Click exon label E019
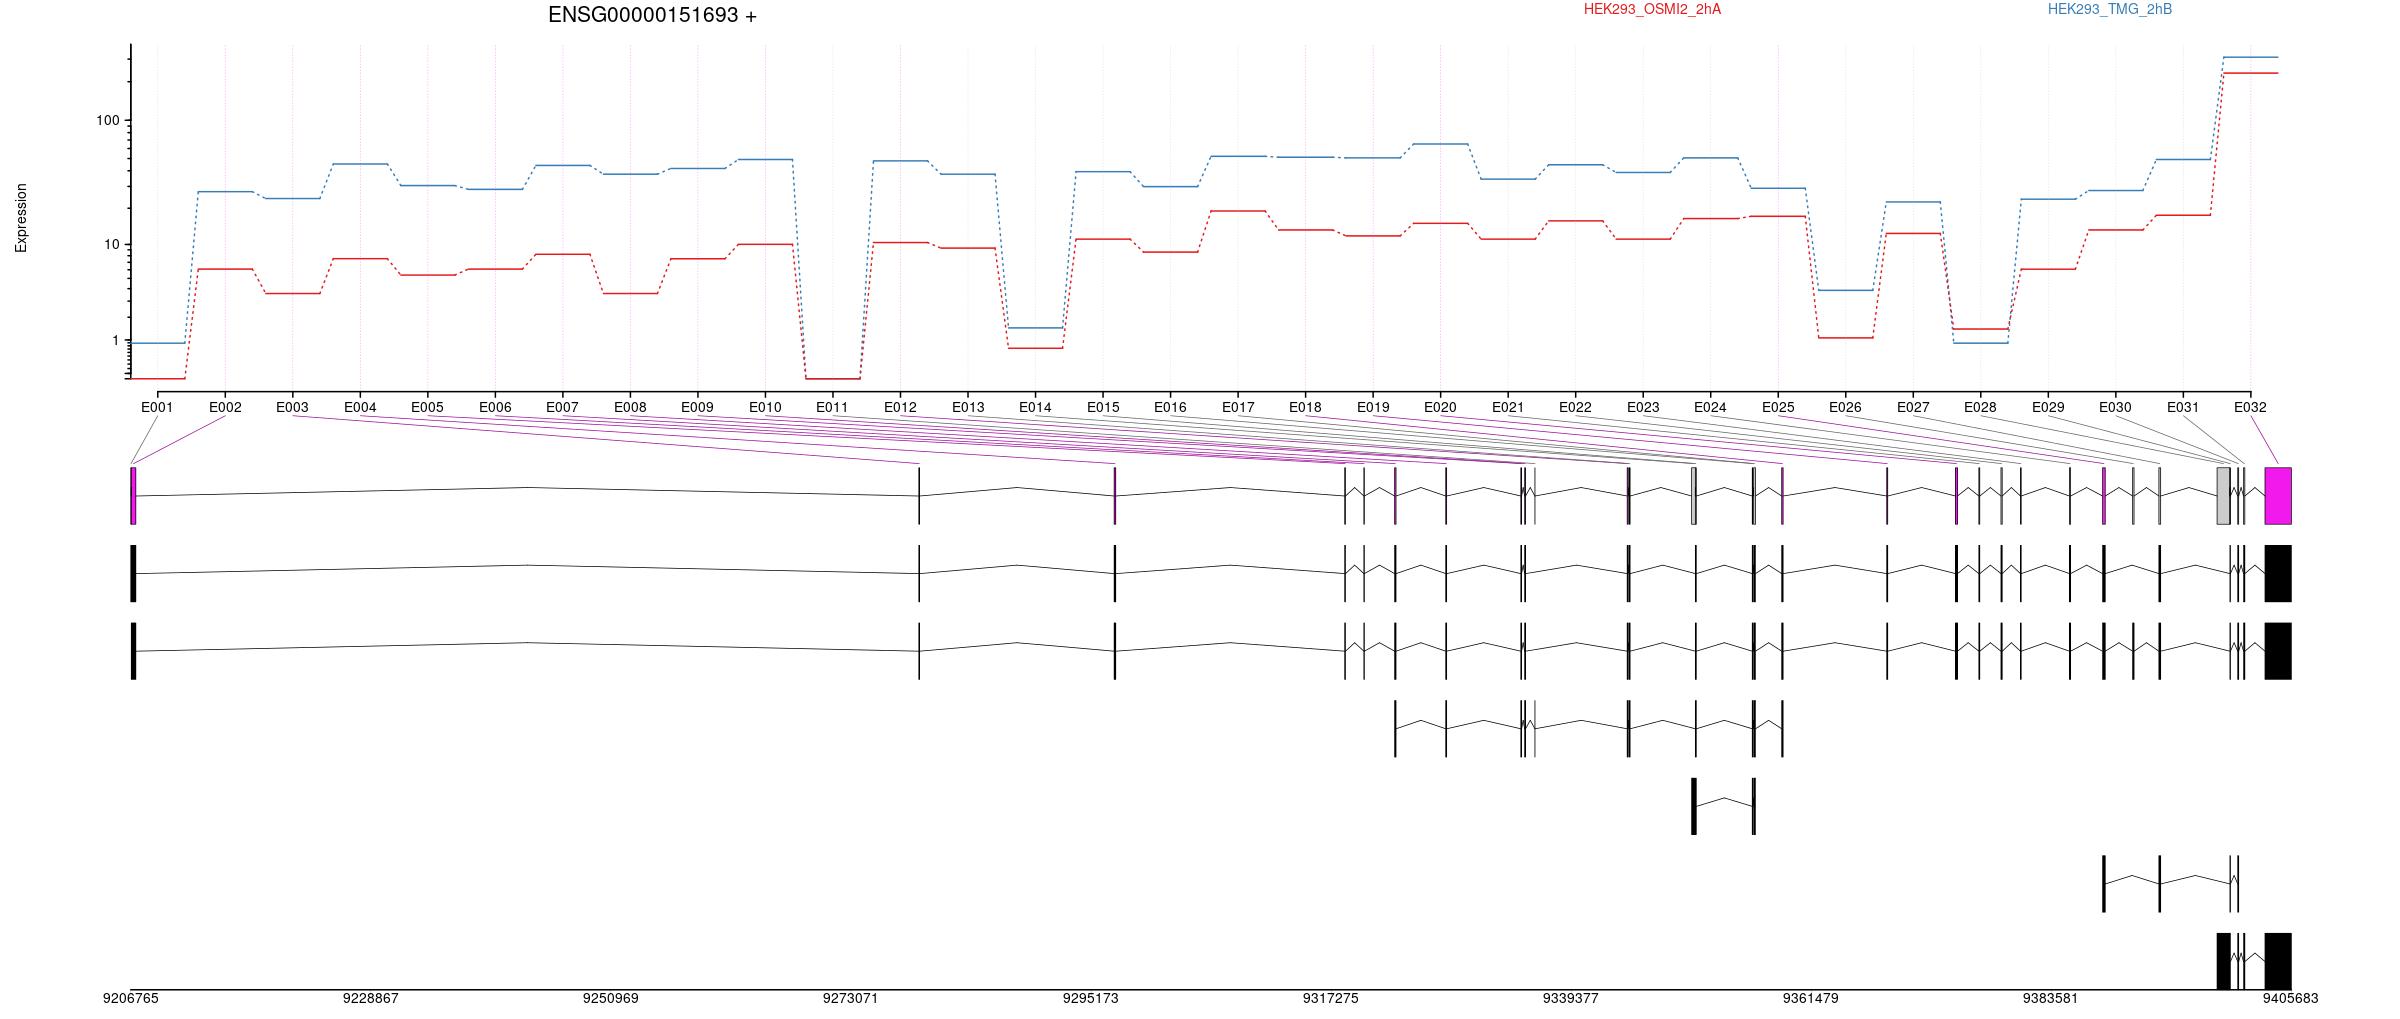Viewport: 2400px width, 1019px height. click(1373, 407)
